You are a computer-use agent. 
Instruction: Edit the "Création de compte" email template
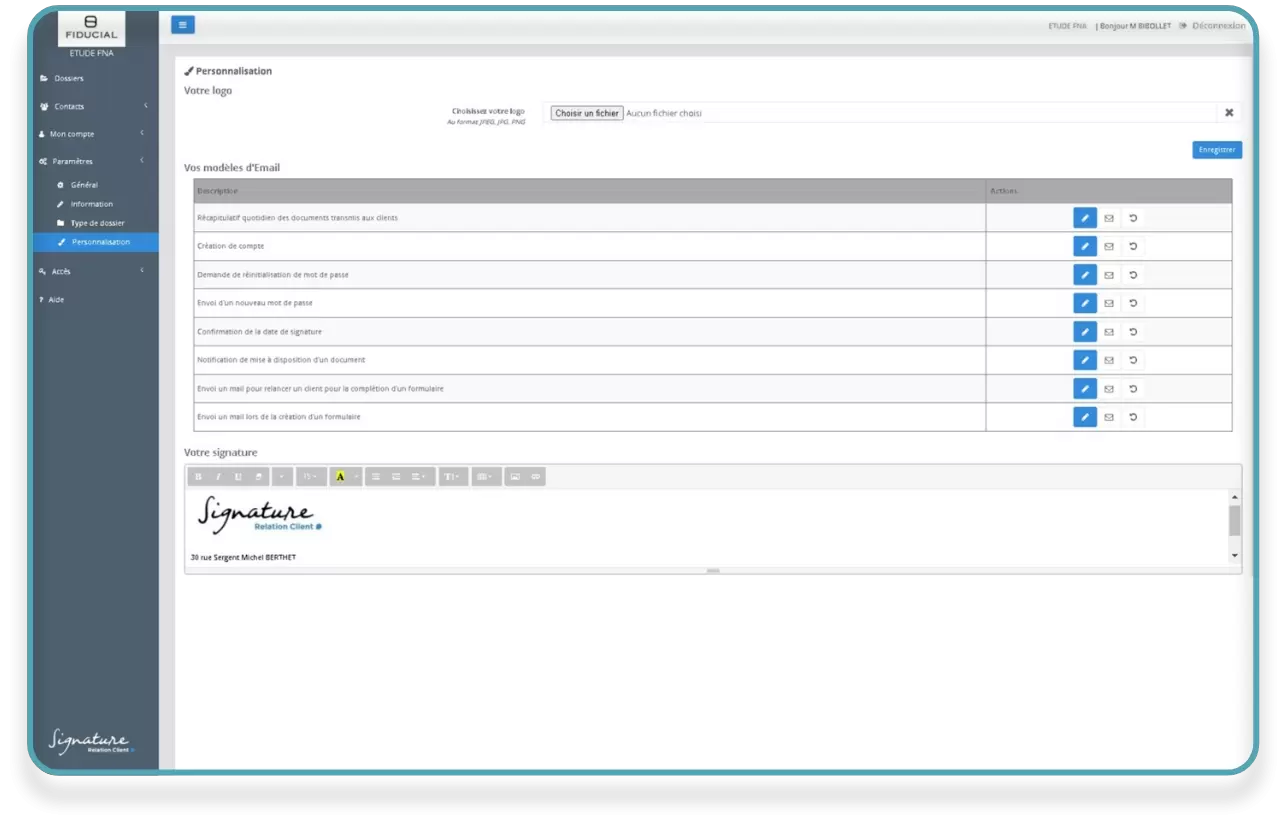1084,246
